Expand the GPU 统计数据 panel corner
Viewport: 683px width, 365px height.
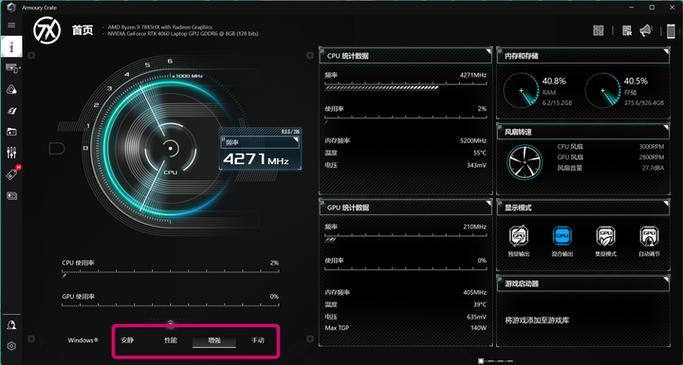(488, 203)
